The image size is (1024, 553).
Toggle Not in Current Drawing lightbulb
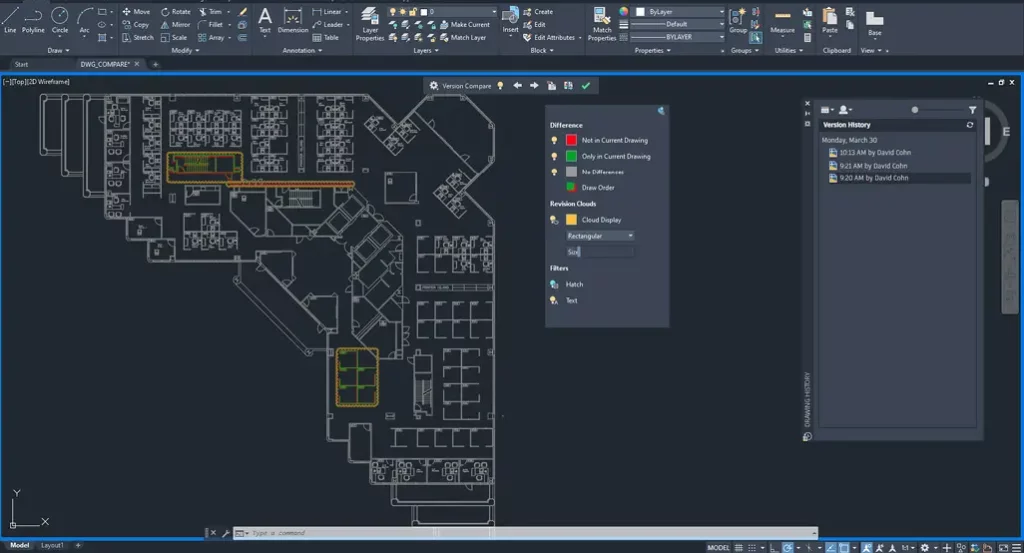pos(554,140)
